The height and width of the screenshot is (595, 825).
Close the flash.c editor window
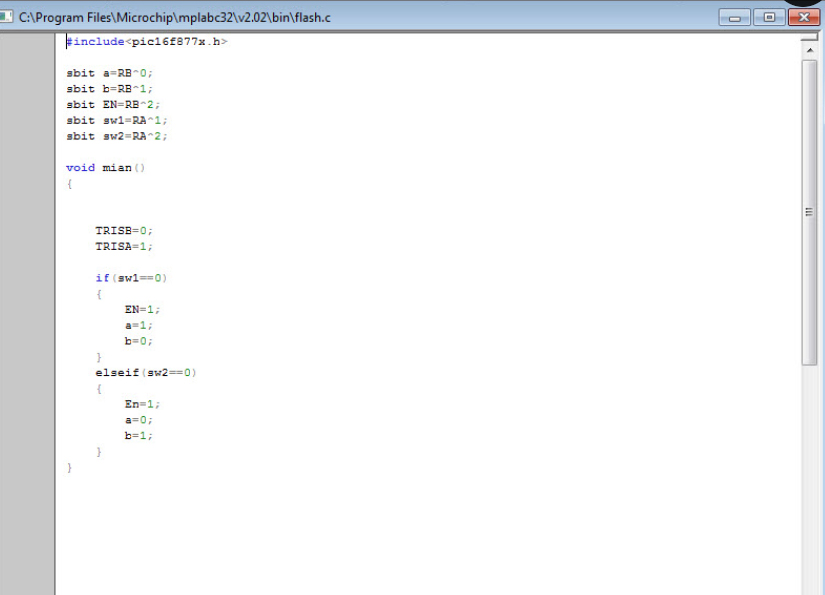(x=803, y=17)
